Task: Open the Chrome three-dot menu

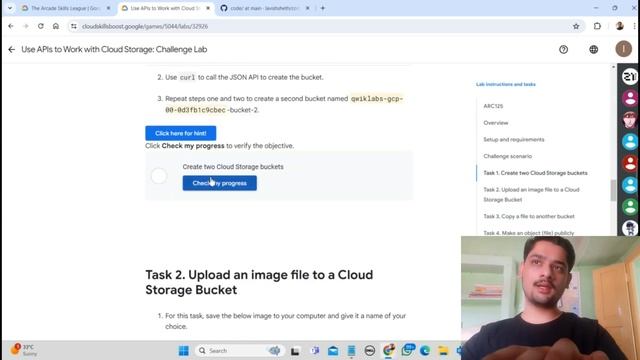Action: coord(635,26)
